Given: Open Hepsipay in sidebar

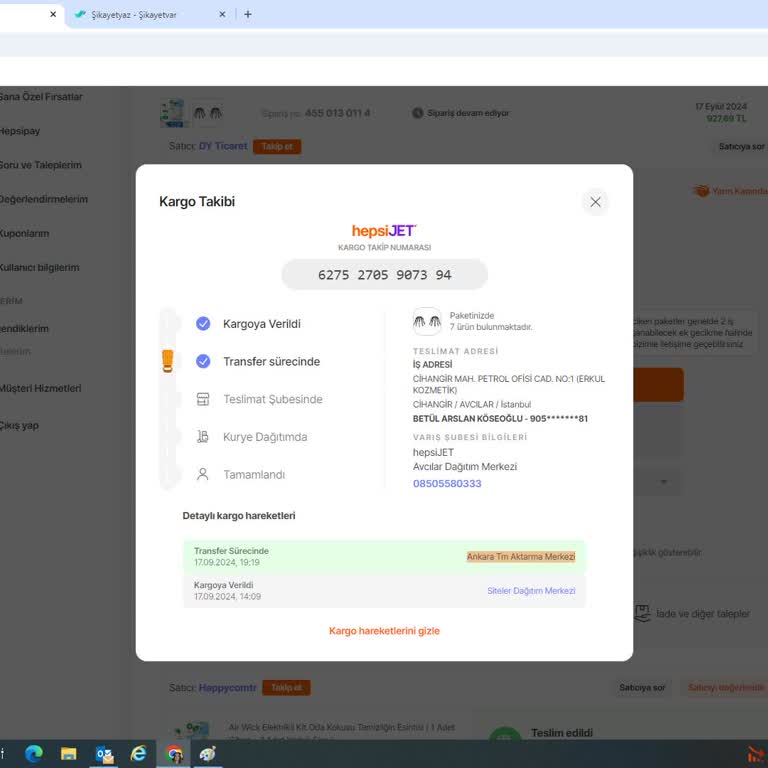Looking at the screenshot, I should pos(20,131).
